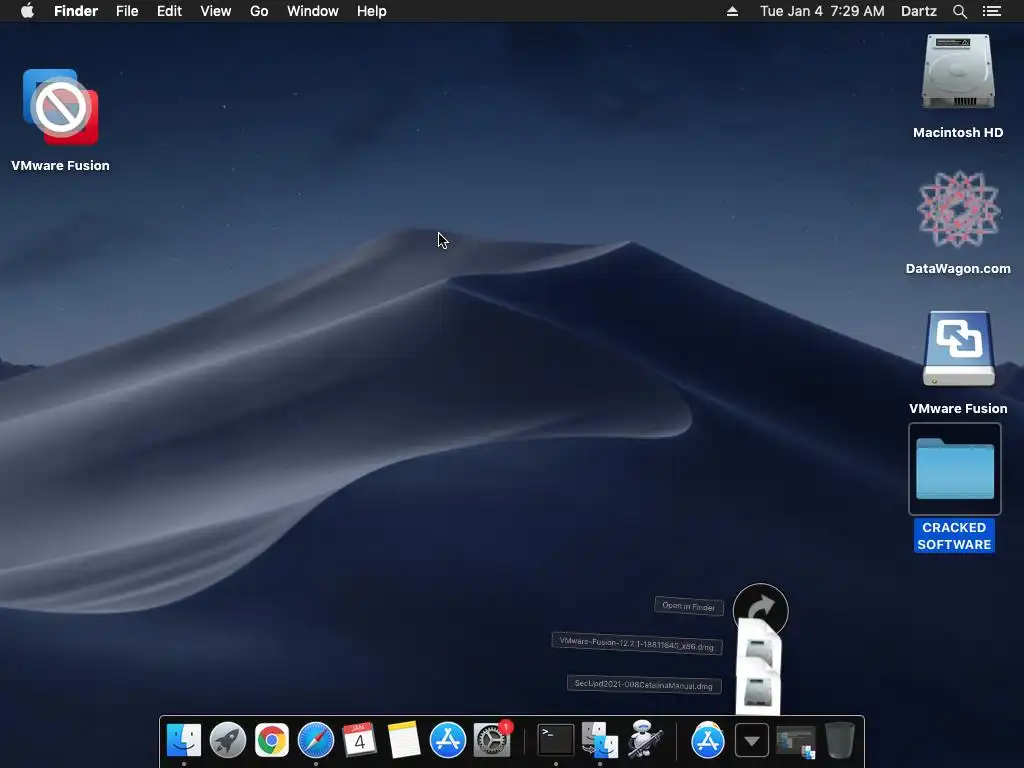Open the Finder menu
Image resolution: width=1024 pixels, height=768 pixels.
tap(76, 11)
